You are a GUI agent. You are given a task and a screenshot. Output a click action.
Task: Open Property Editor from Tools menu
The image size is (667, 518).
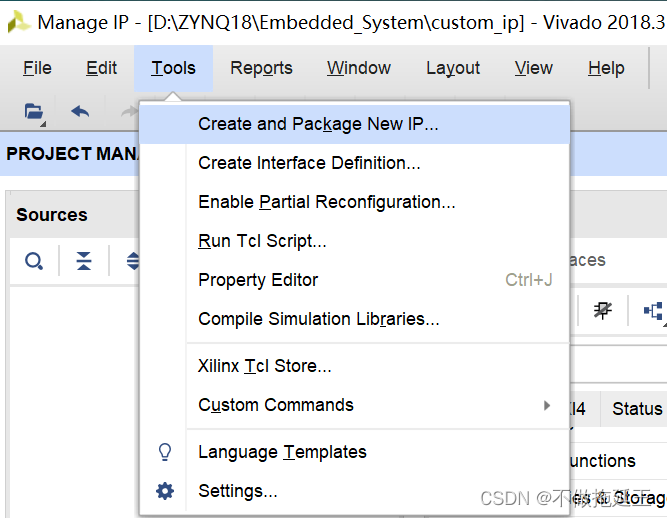(x=354, y=280)
